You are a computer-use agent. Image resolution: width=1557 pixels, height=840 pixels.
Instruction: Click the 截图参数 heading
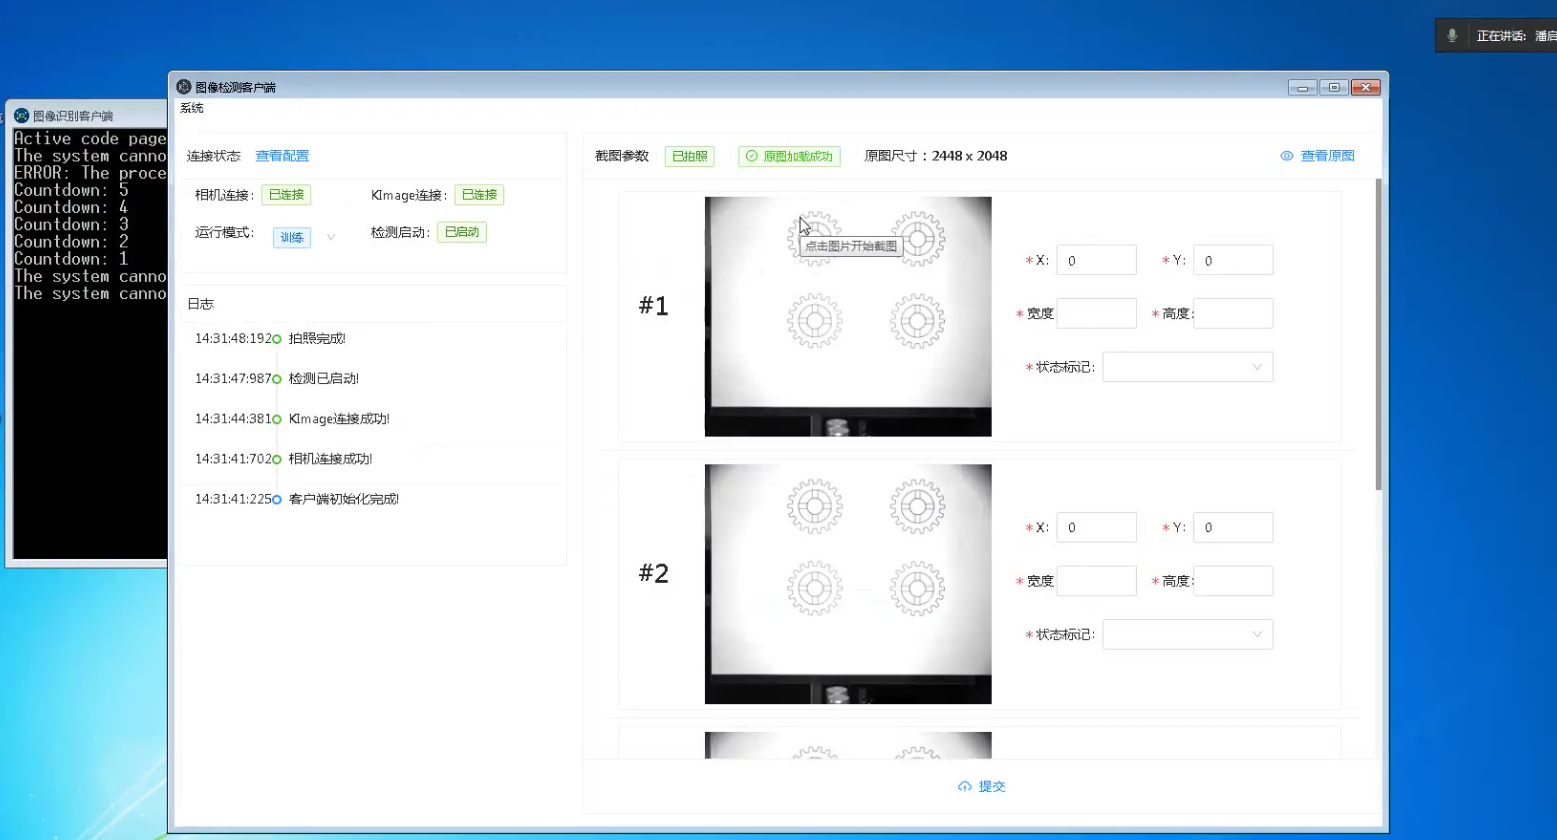click(622, 156)
